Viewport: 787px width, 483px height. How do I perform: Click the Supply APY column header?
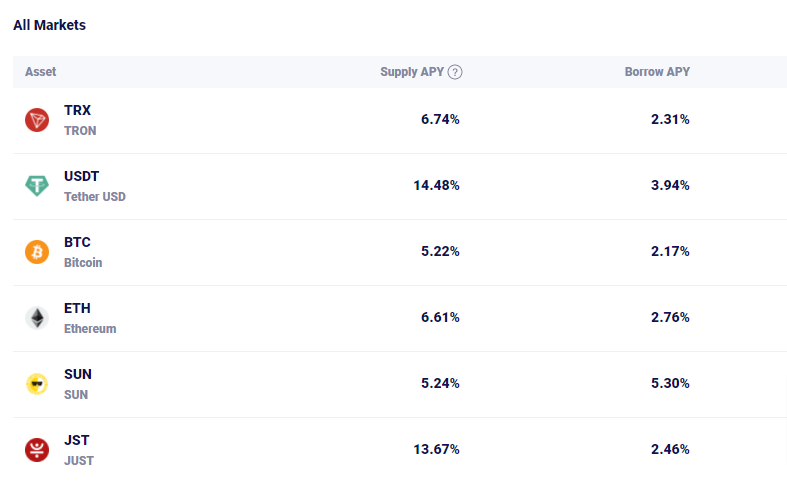pos(411,72)
